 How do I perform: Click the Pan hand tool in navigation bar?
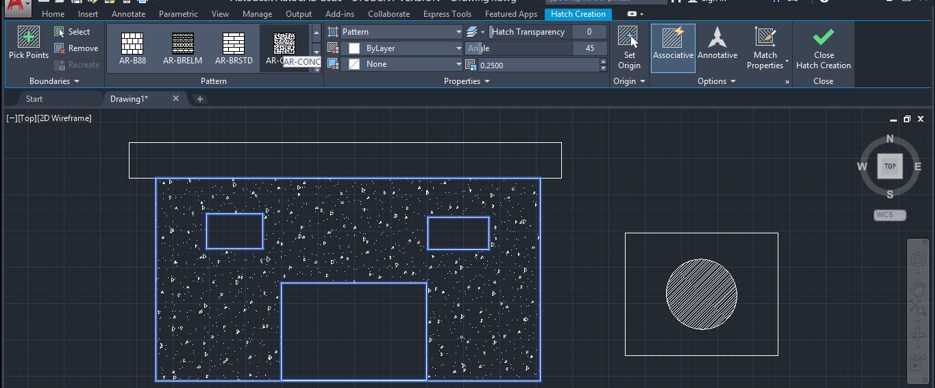917,287
